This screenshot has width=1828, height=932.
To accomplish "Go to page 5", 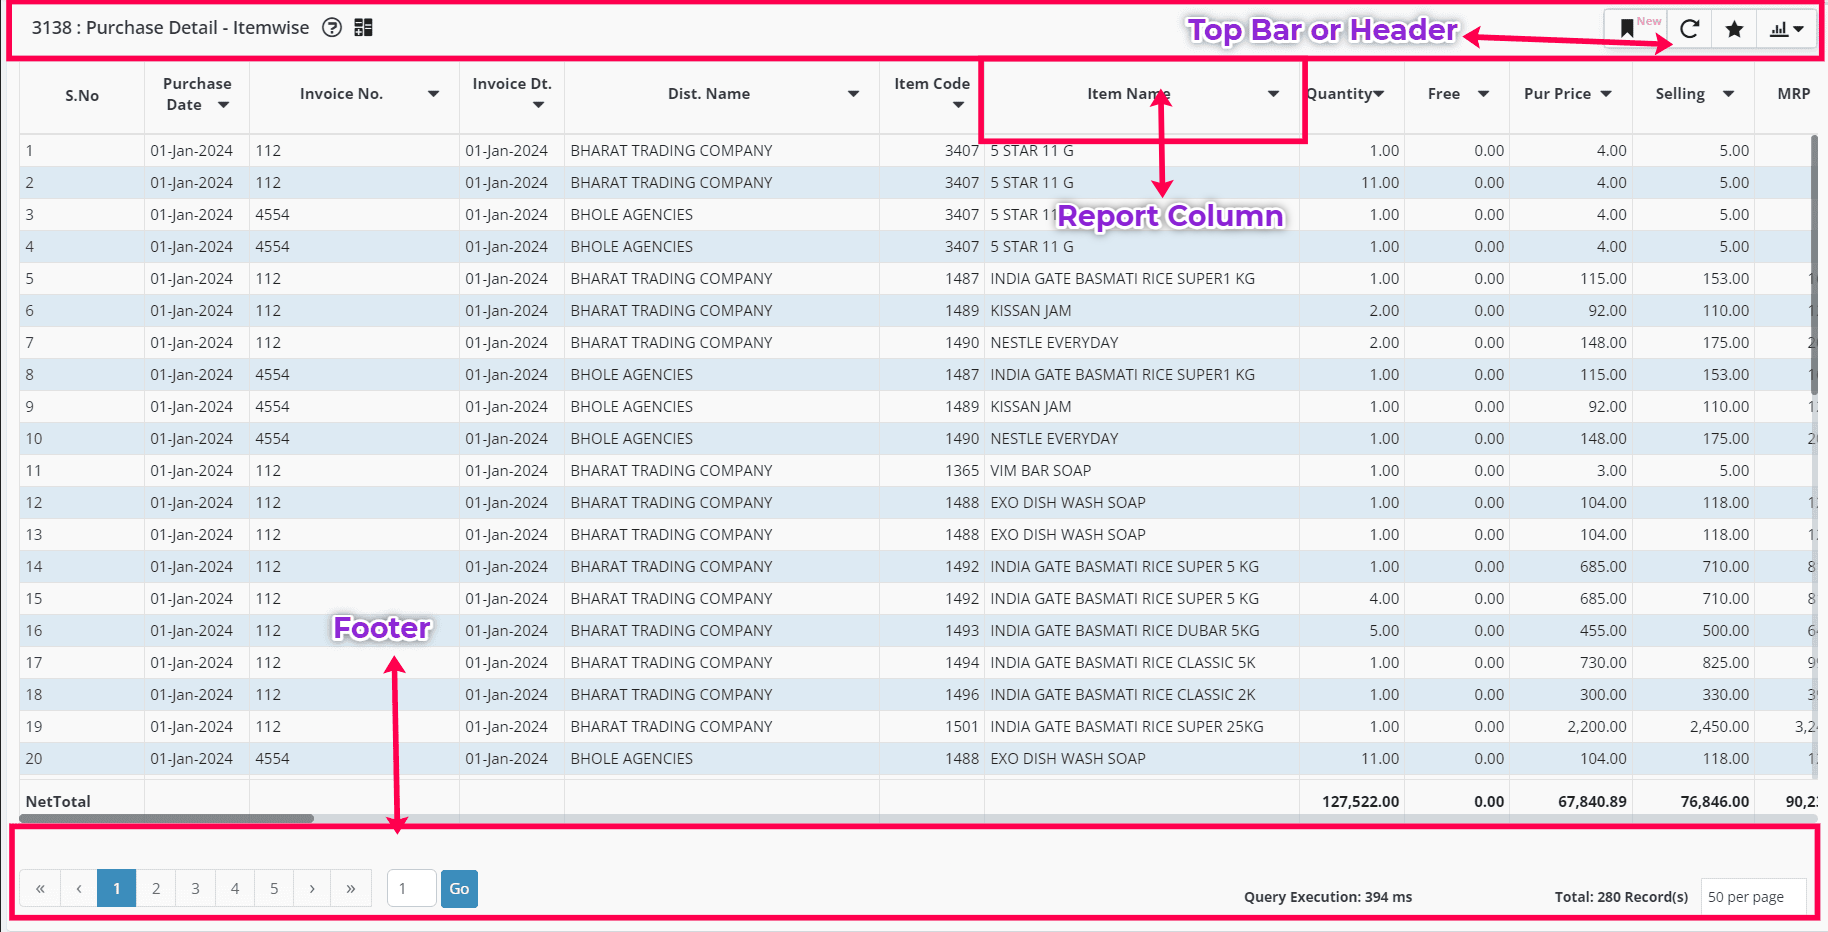I will 274,888.
